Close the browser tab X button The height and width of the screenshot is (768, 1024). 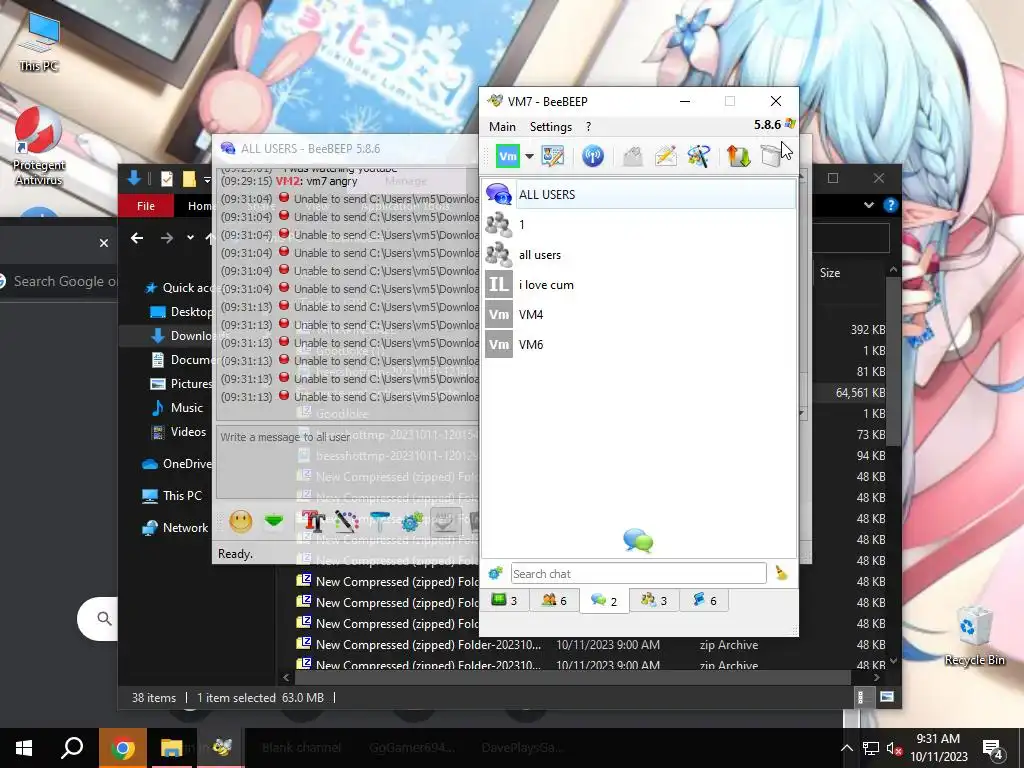coord(104,243)
